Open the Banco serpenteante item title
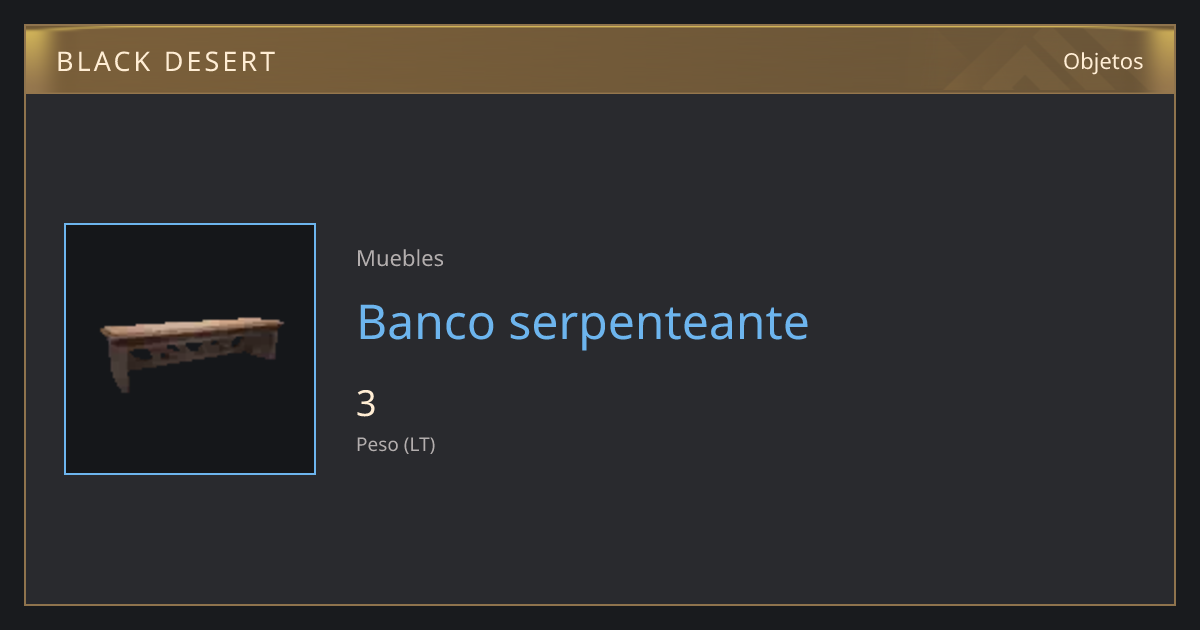 point(583,322)
